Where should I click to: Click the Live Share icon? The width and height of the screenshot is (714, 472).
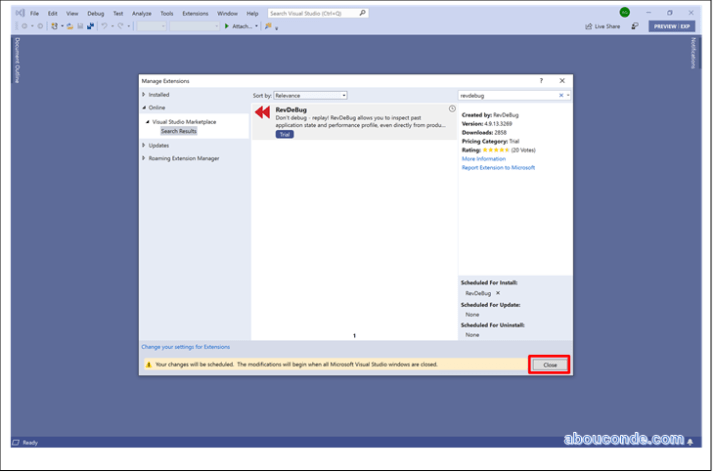click(588, 26)
